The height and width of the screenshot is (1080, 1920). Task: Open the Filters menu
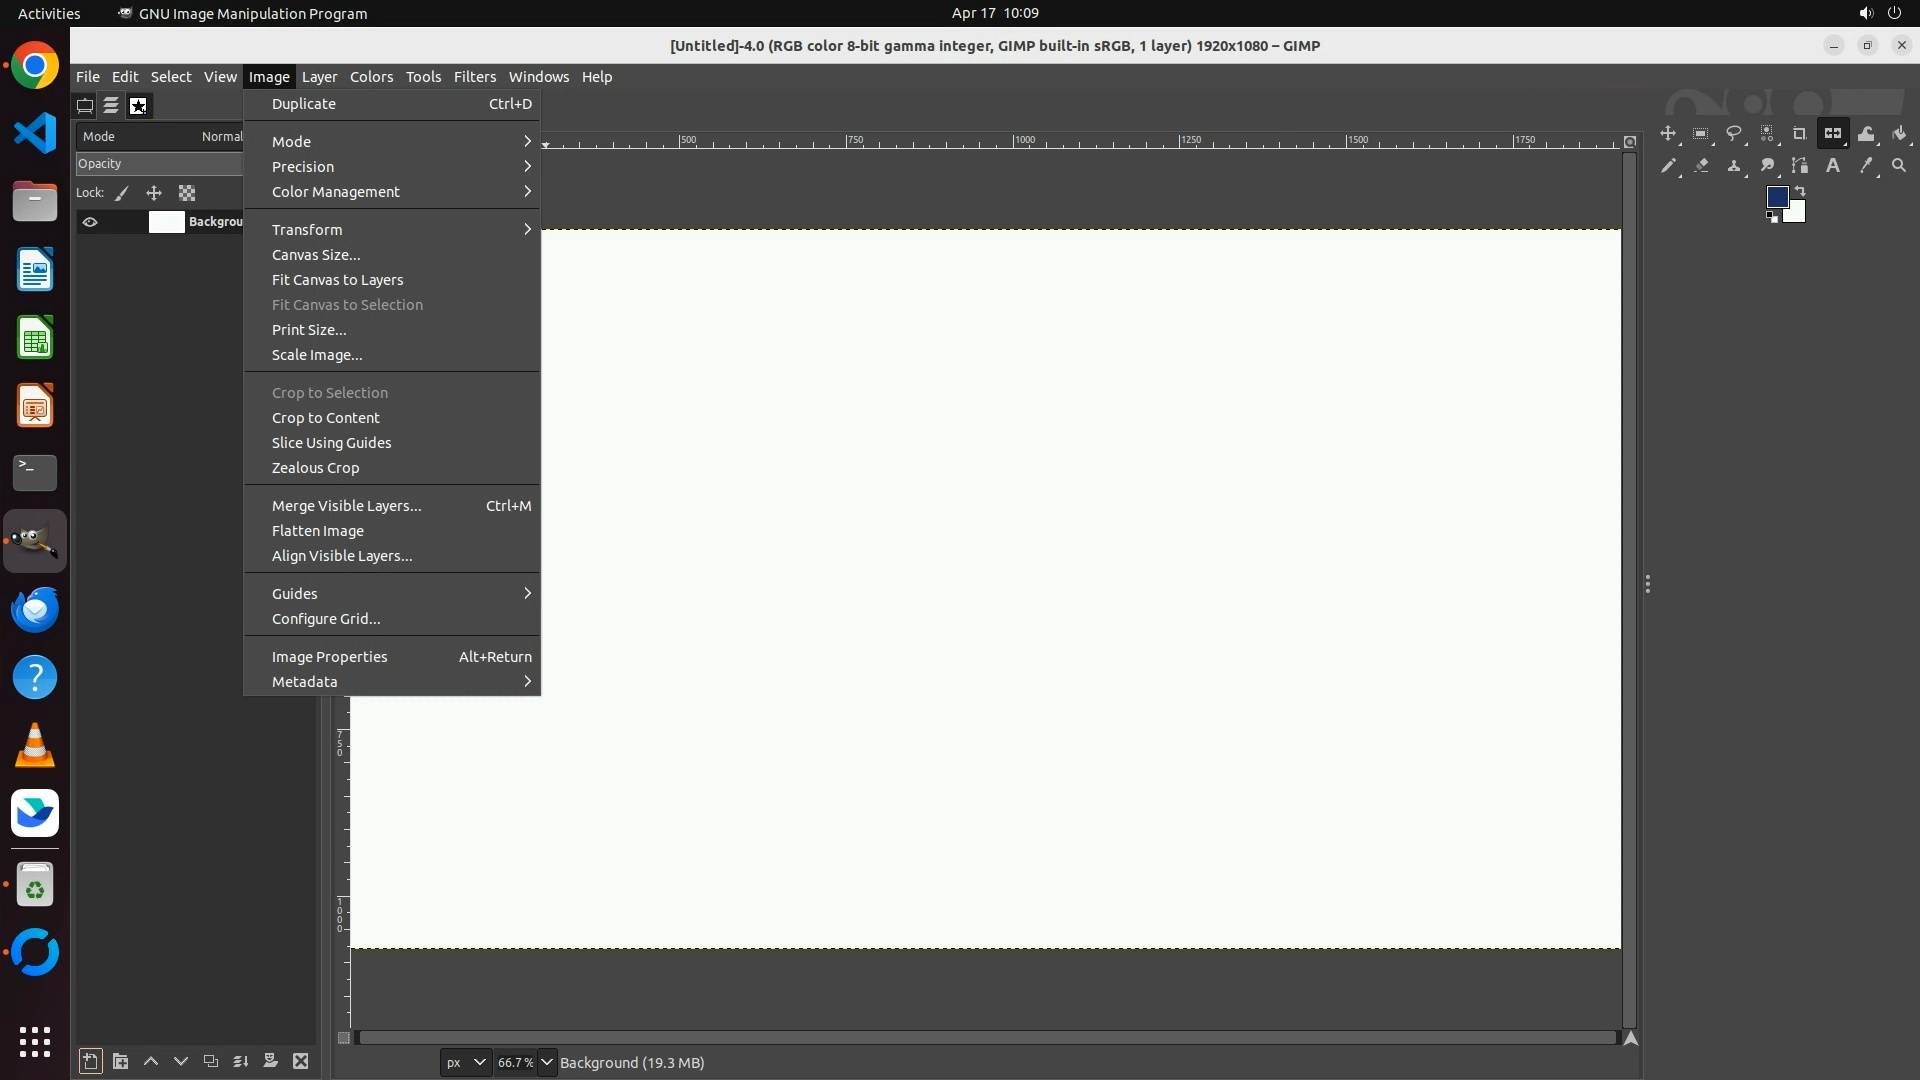click(x=474, y=77)
